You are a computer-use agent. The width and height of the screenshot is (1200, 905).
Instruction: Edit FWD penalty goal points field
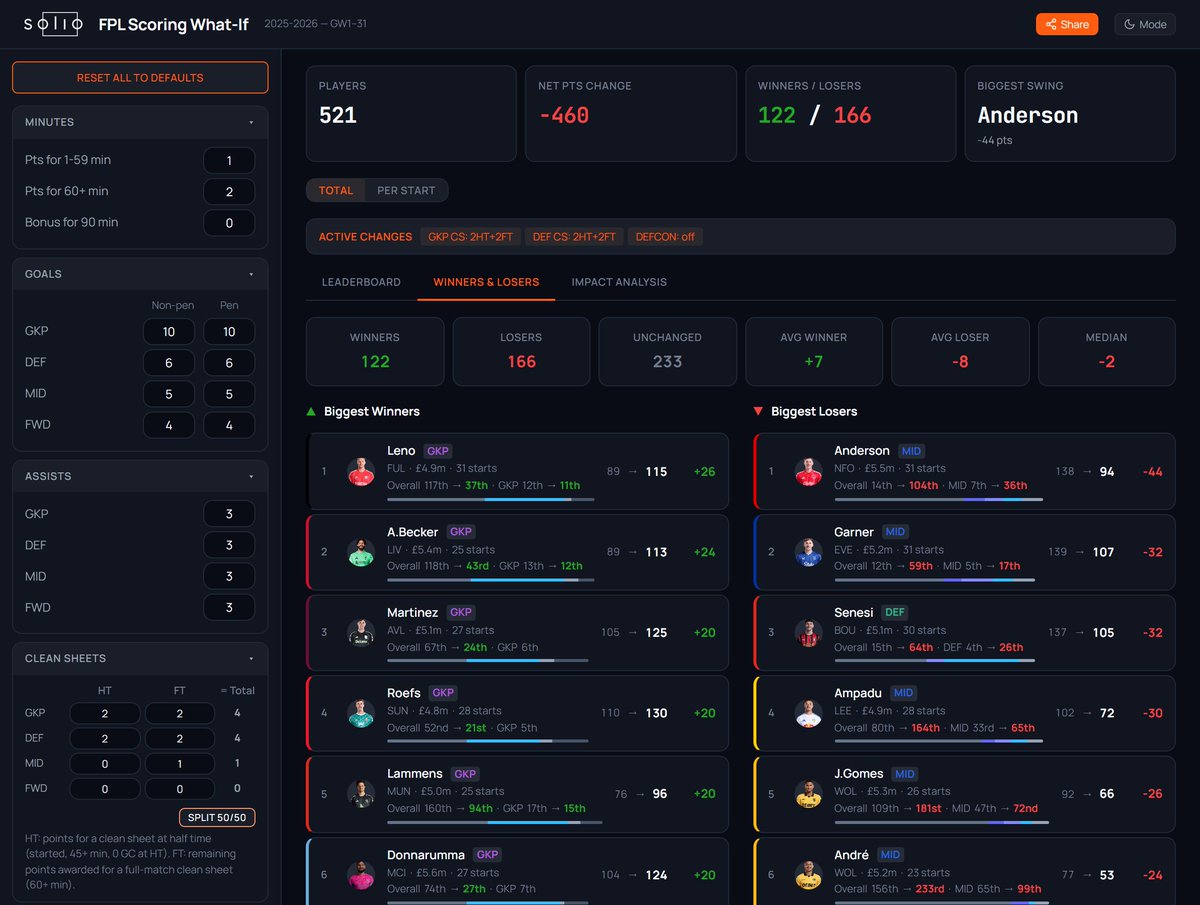(229, 425)
